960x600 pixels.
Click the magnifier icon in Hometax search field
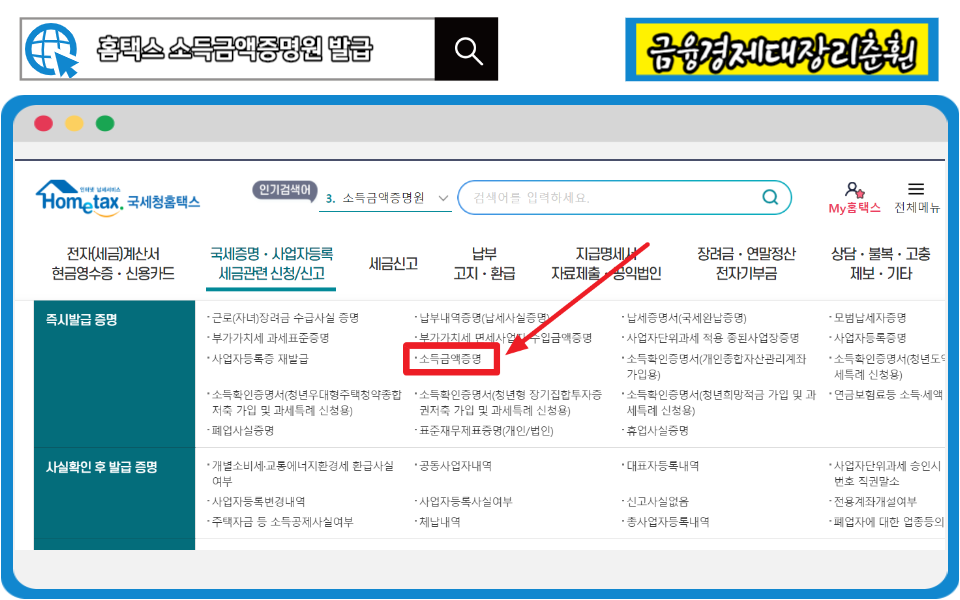pyautogui.click(x=770, y=197)
